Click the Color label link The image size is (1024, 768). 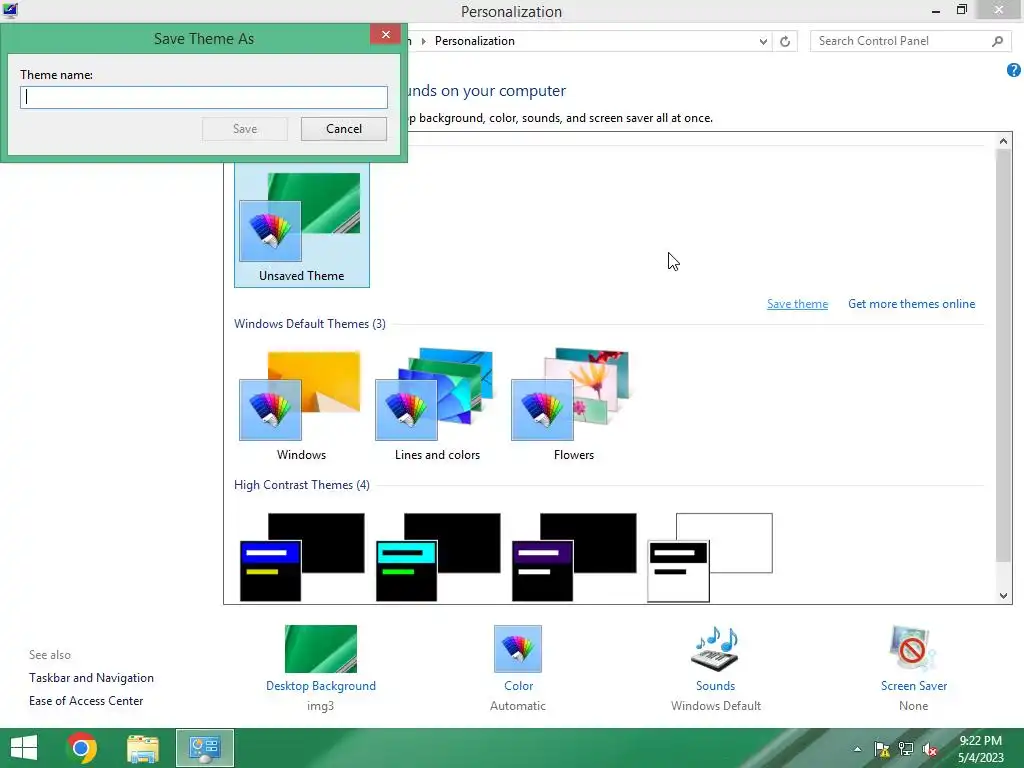pyautogui.click(x=518, y=686)
